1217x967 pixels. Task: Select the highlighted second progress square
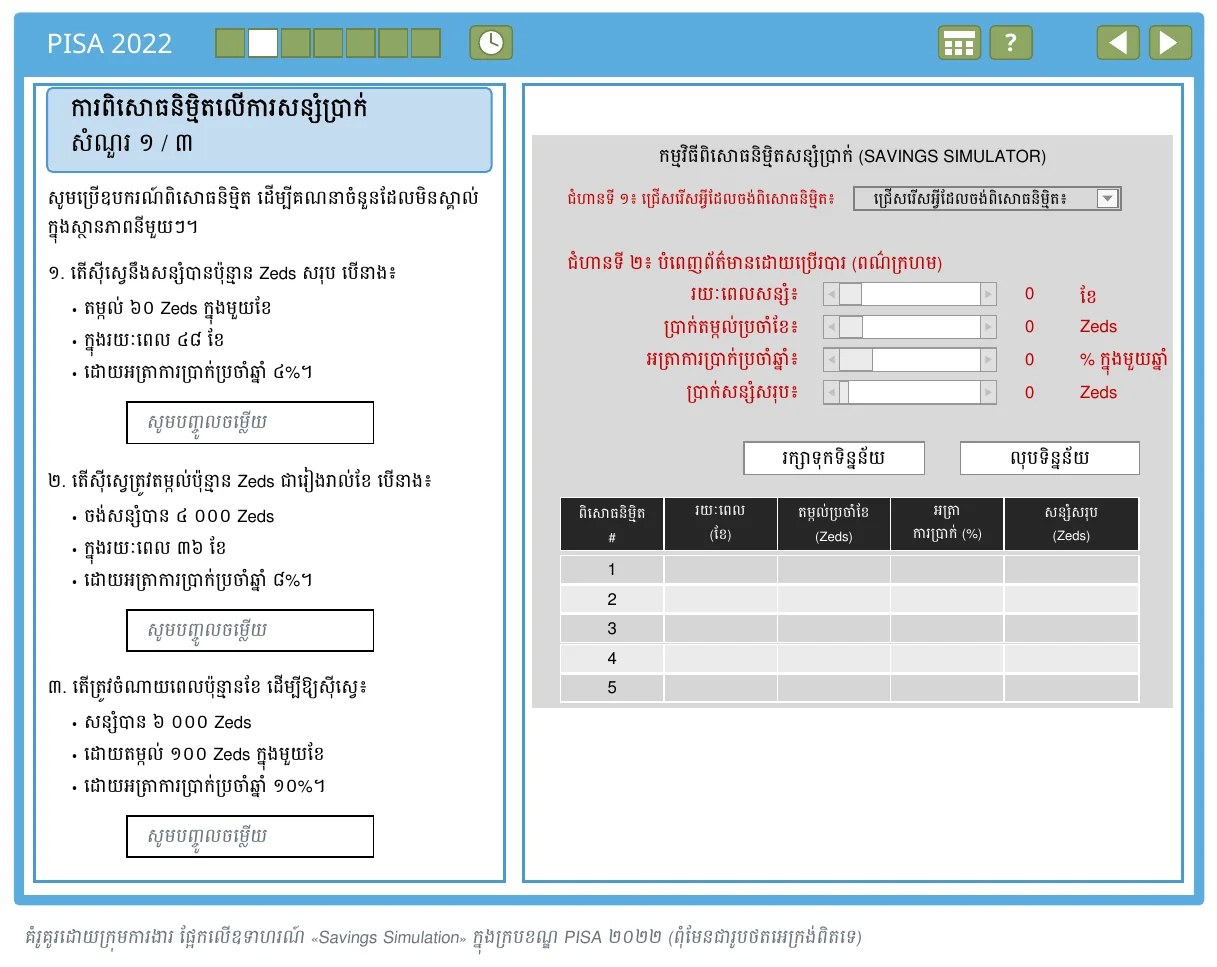click(263, 43)
